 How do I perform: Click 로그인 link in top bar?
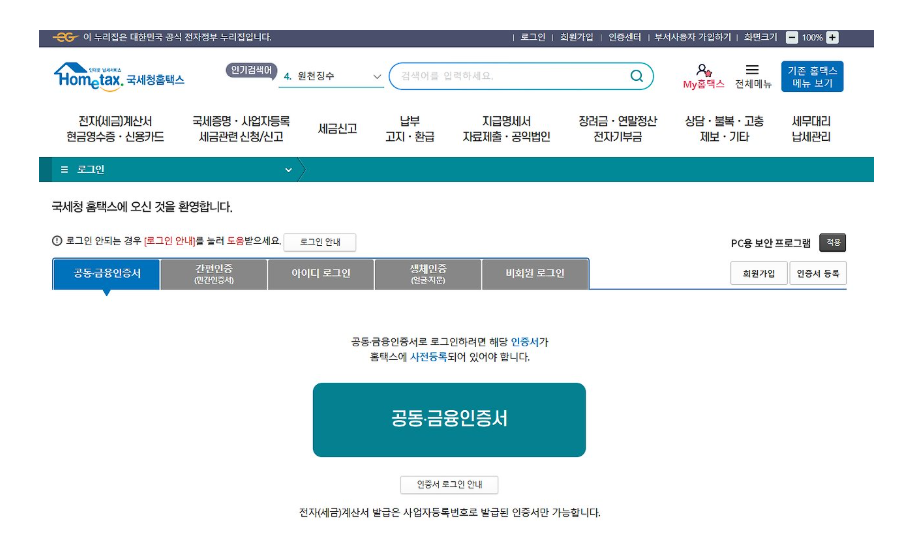[533, 38]
